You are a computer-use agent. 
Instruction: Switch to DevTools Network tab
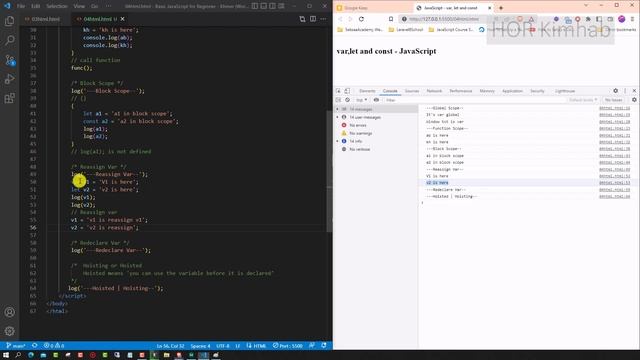[x=434, y=91]
